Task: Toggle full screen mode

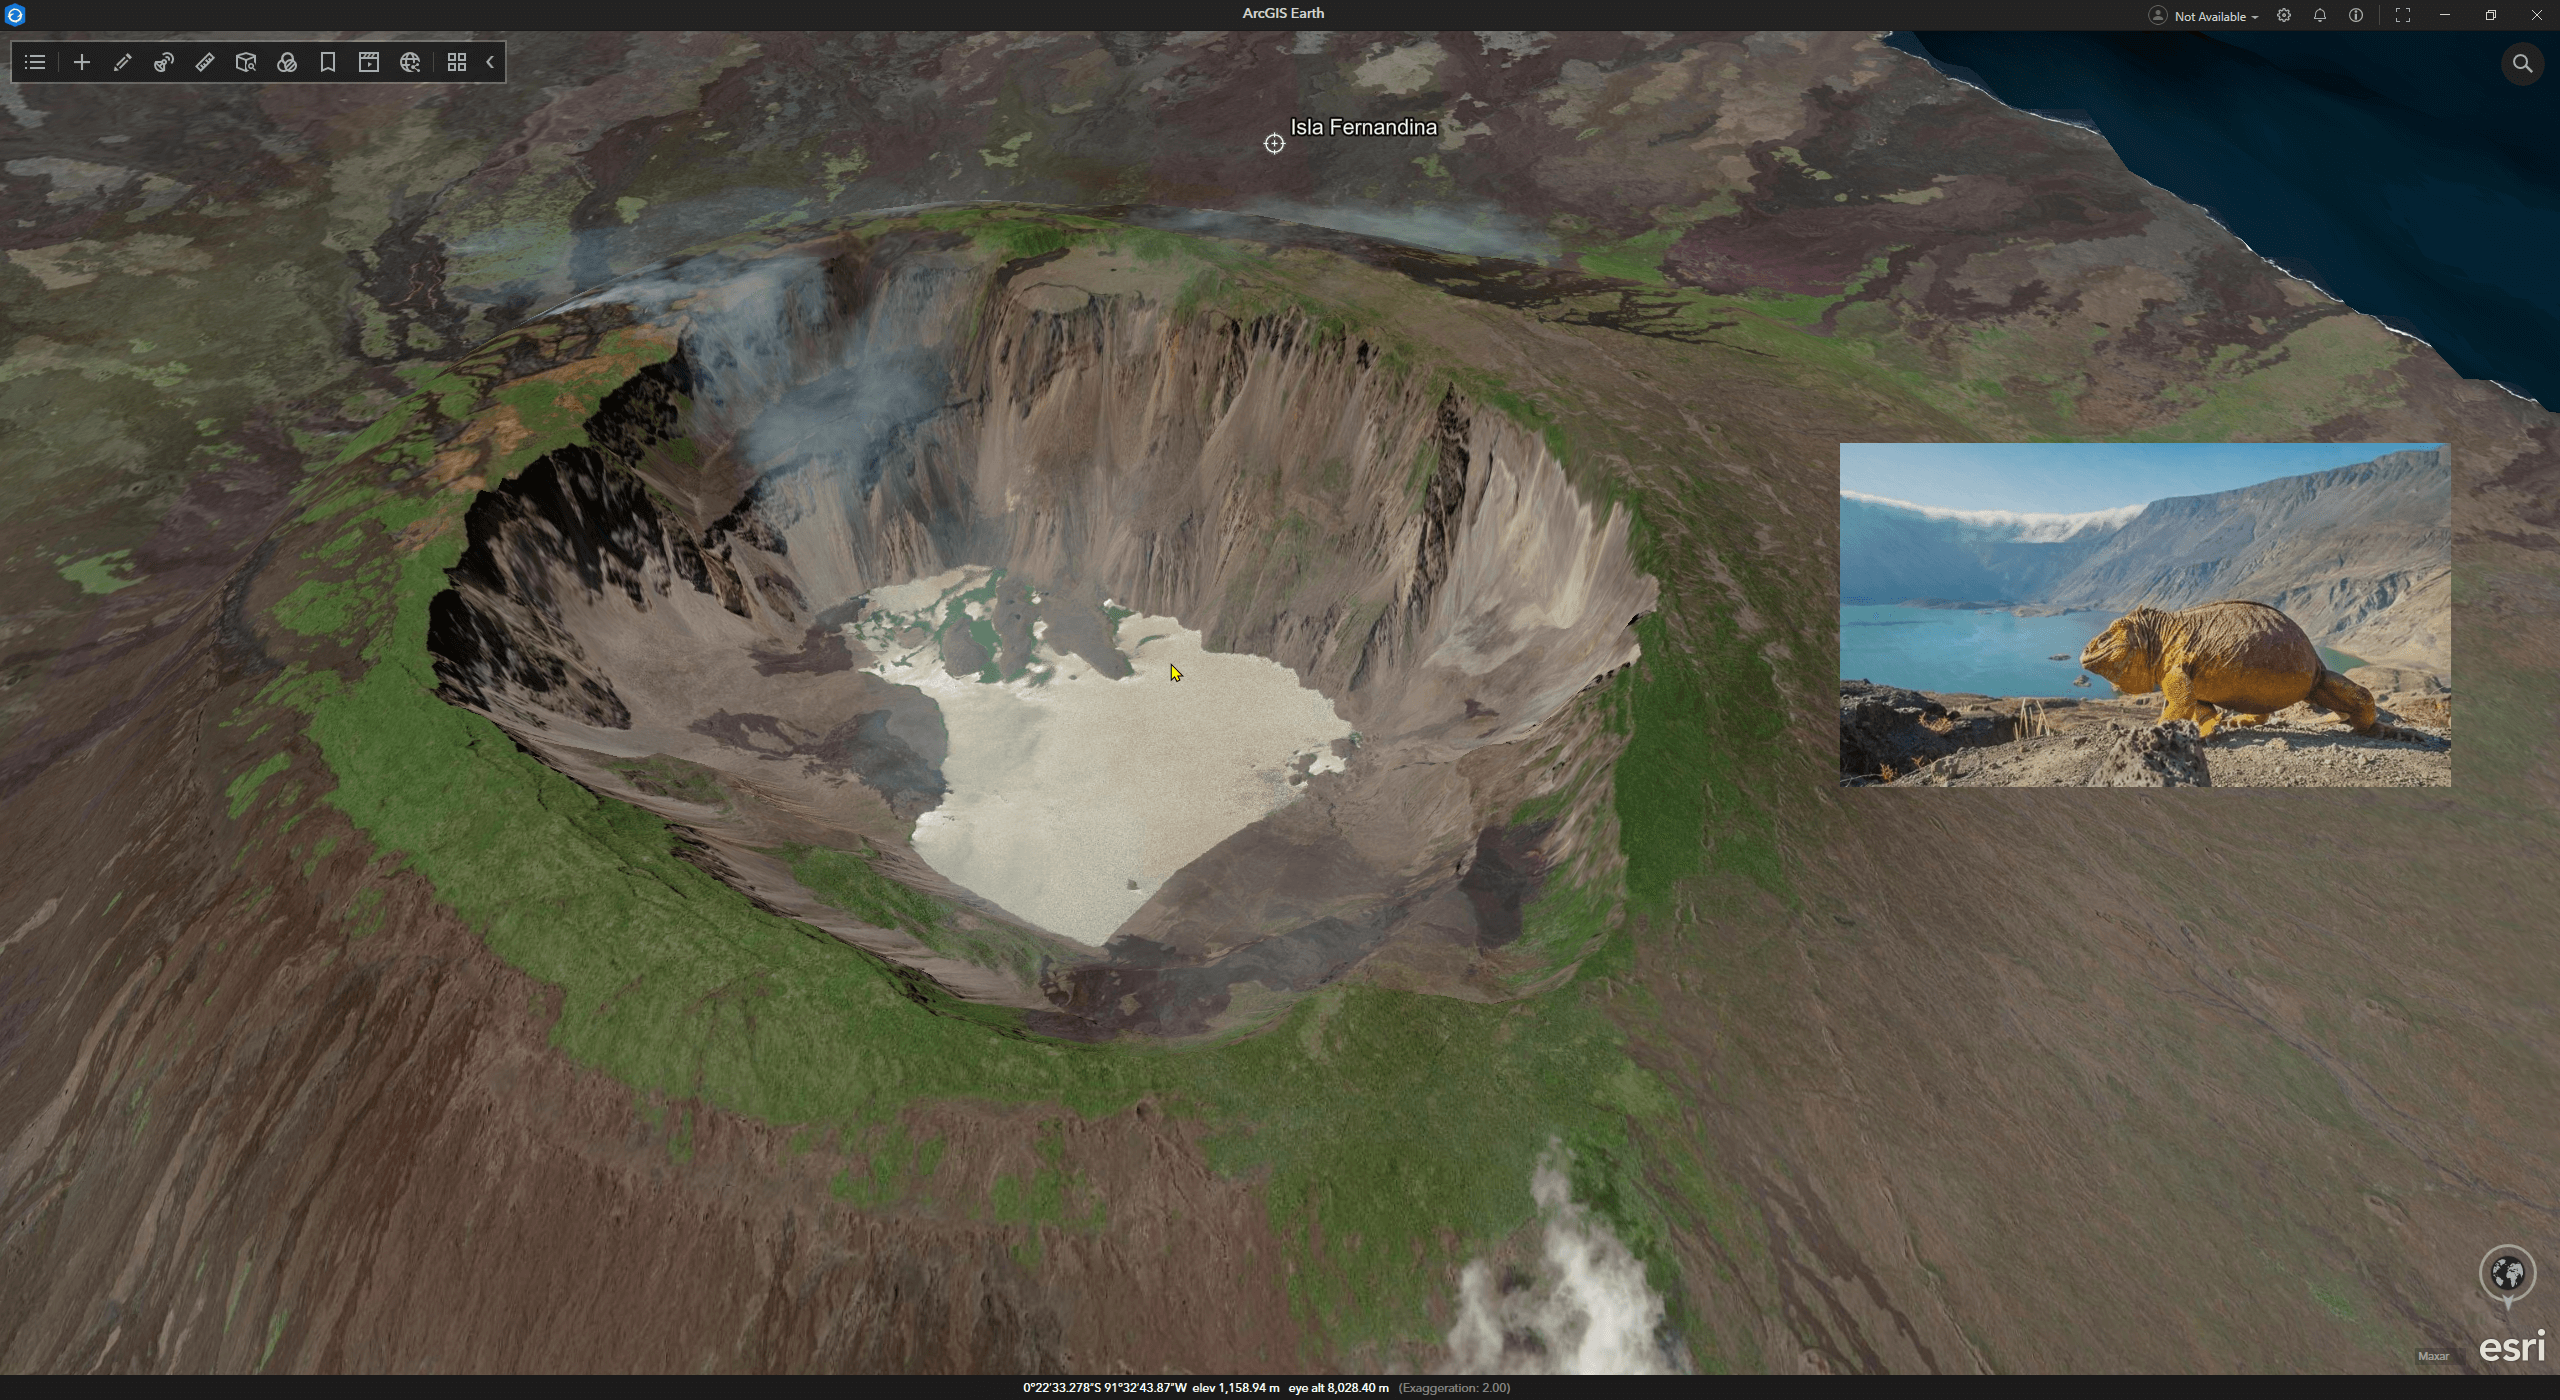Action: click(x=2403, y=15)
